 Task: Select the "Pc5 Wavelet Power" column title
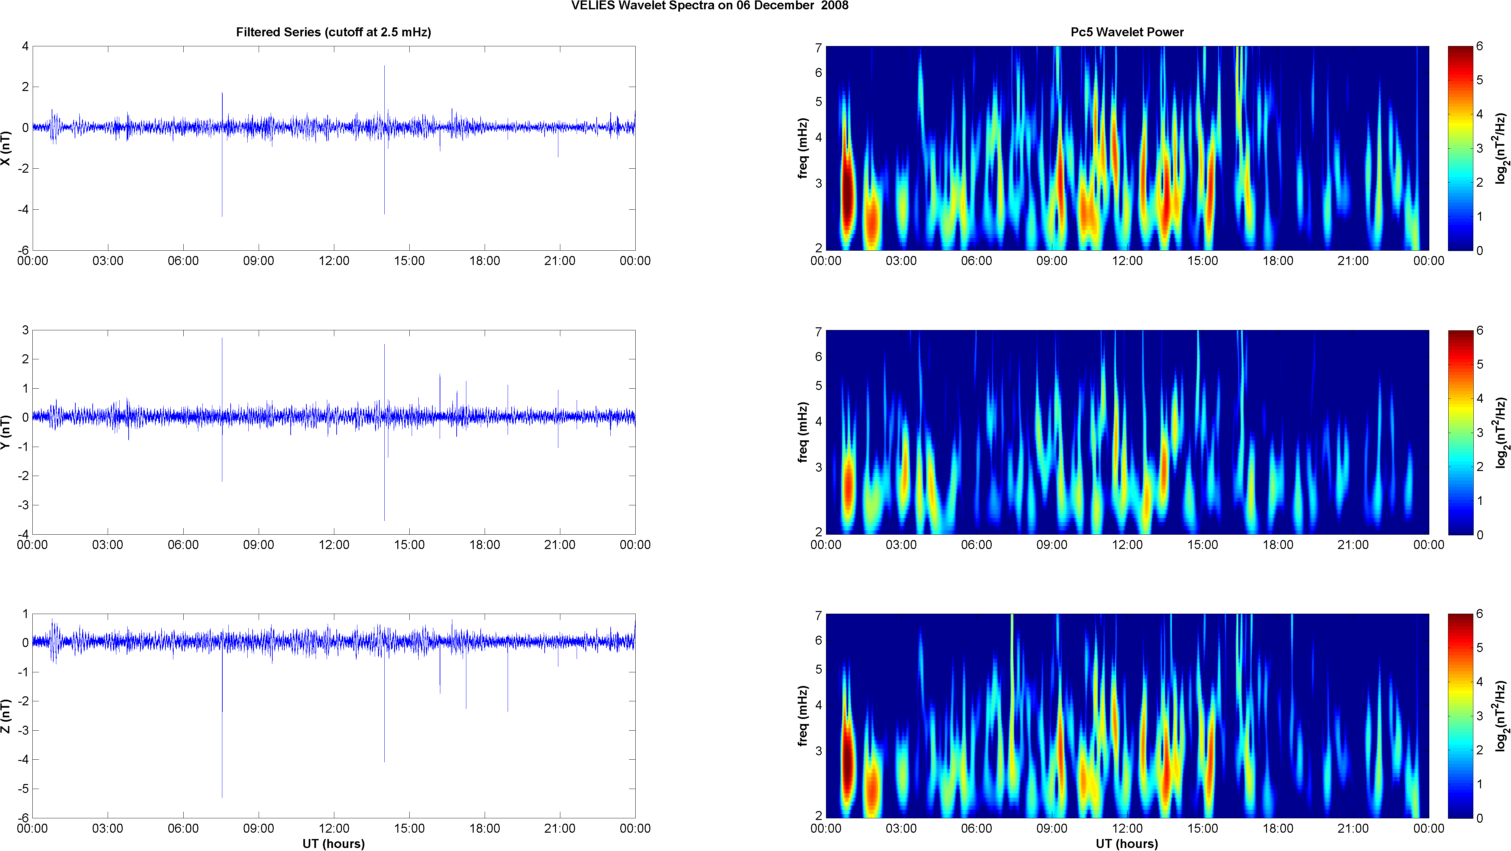coord(1127,32)
